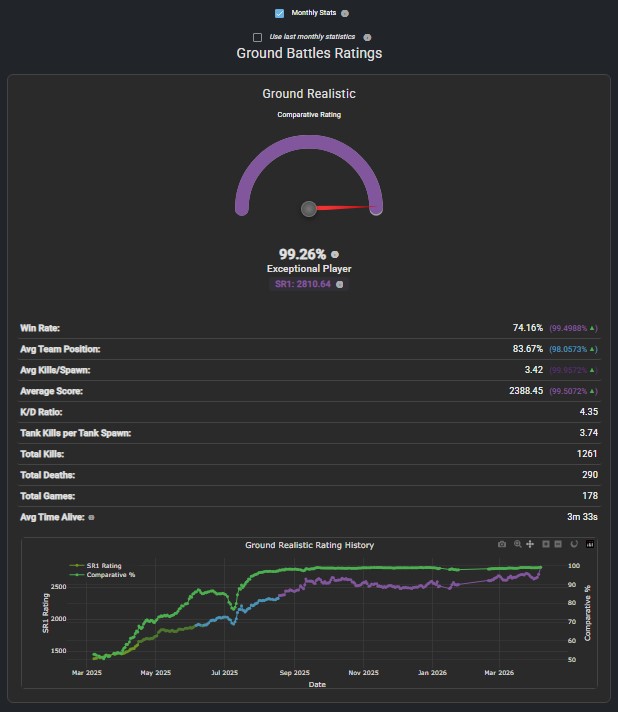The height and width of the screenshot is (712, 618).
Task: Toggle Comparative % series in legend
Action: tap(102, 575)
